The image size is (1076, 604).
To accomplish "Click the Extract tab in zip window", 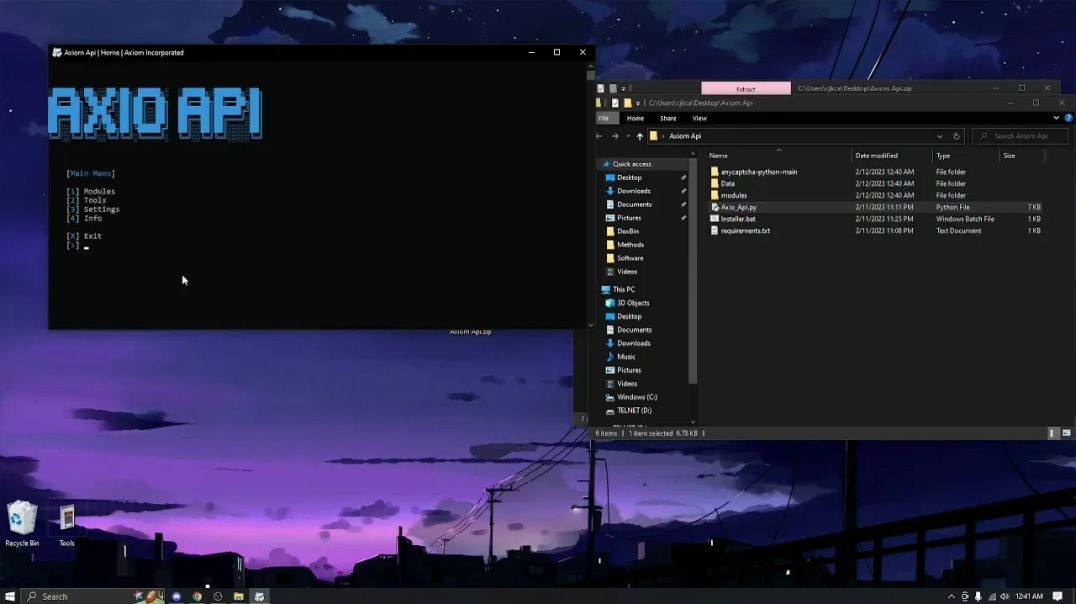I will coord(746,89).
